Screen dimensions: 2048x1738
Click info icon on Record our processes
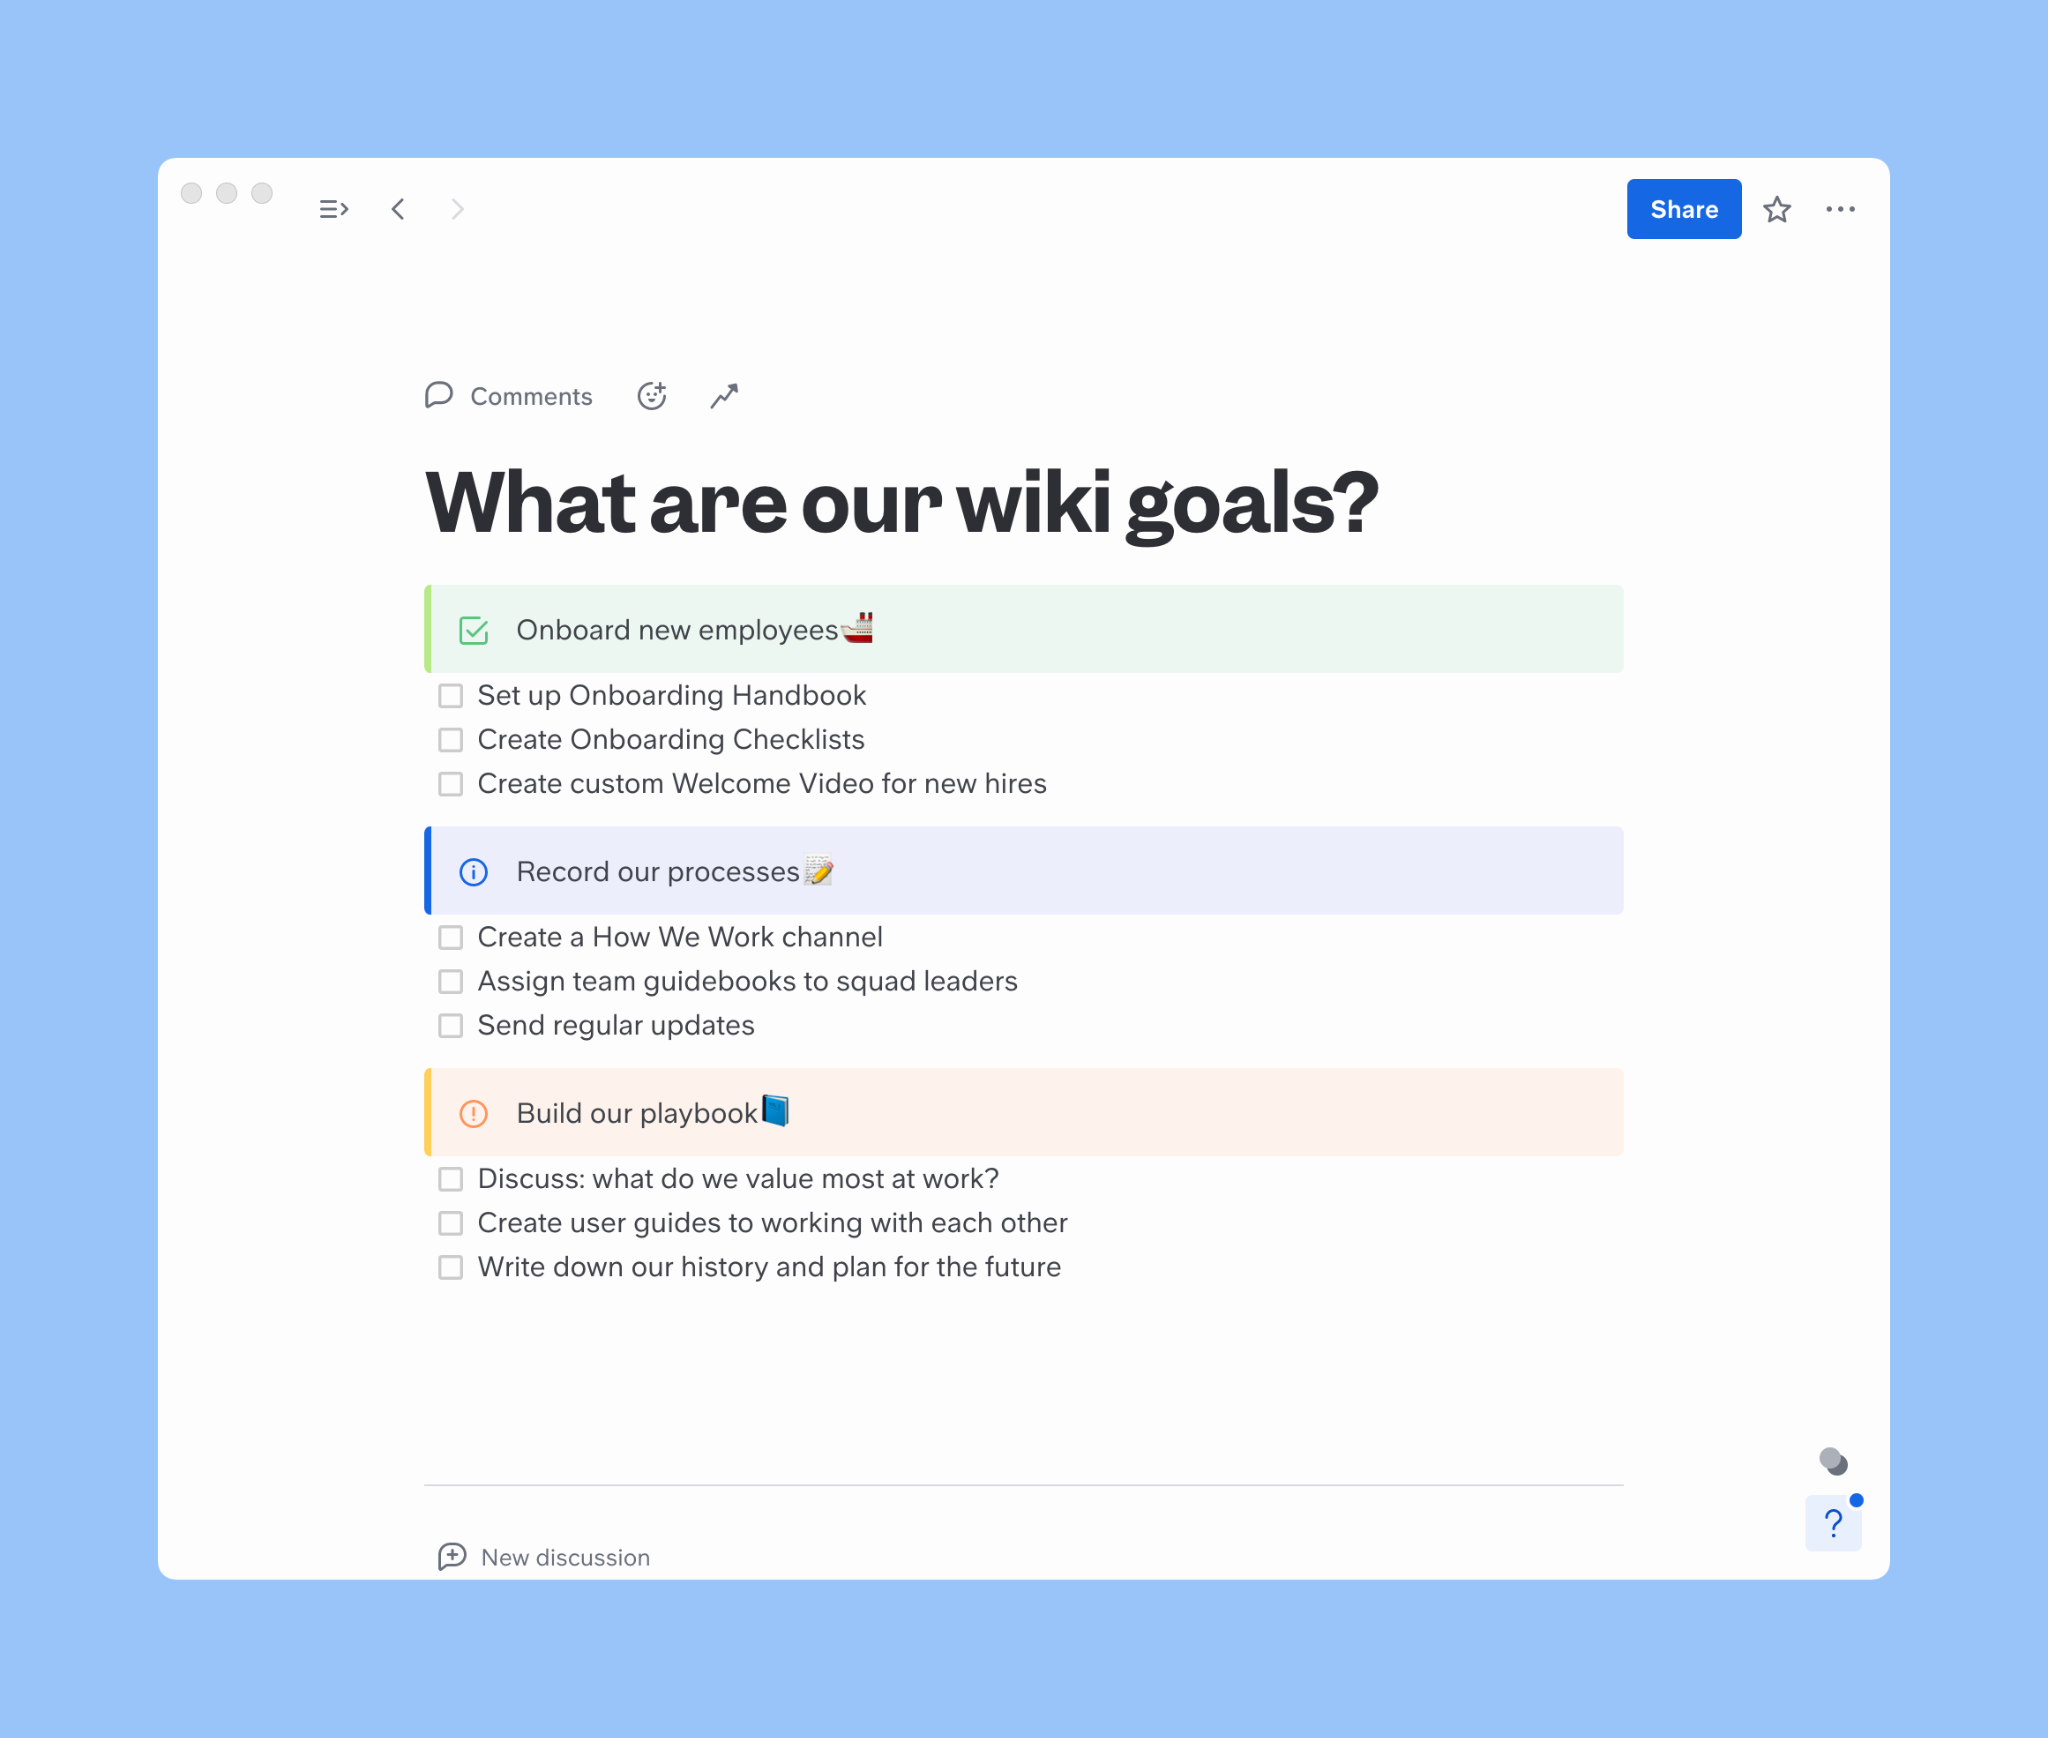[x=474, y=871]
